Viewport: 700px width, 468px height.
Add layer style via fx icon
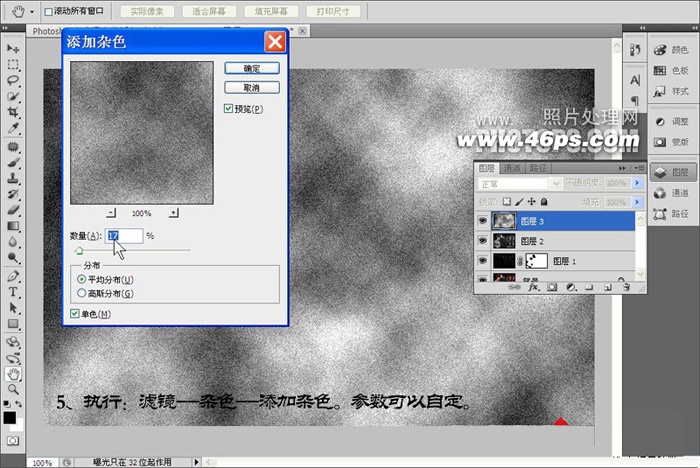tap(533, 287)
